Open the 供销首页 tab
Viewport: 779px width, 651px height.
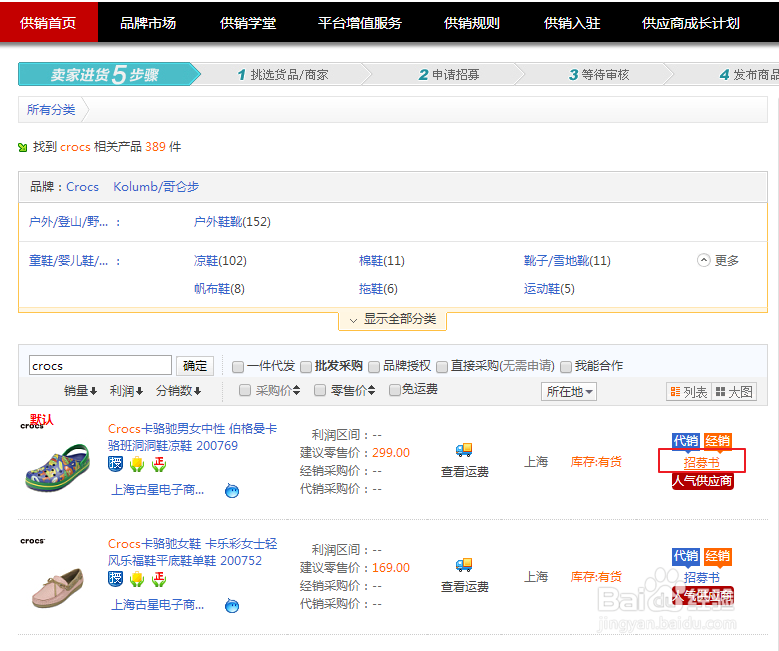click(x=48, y=23)
